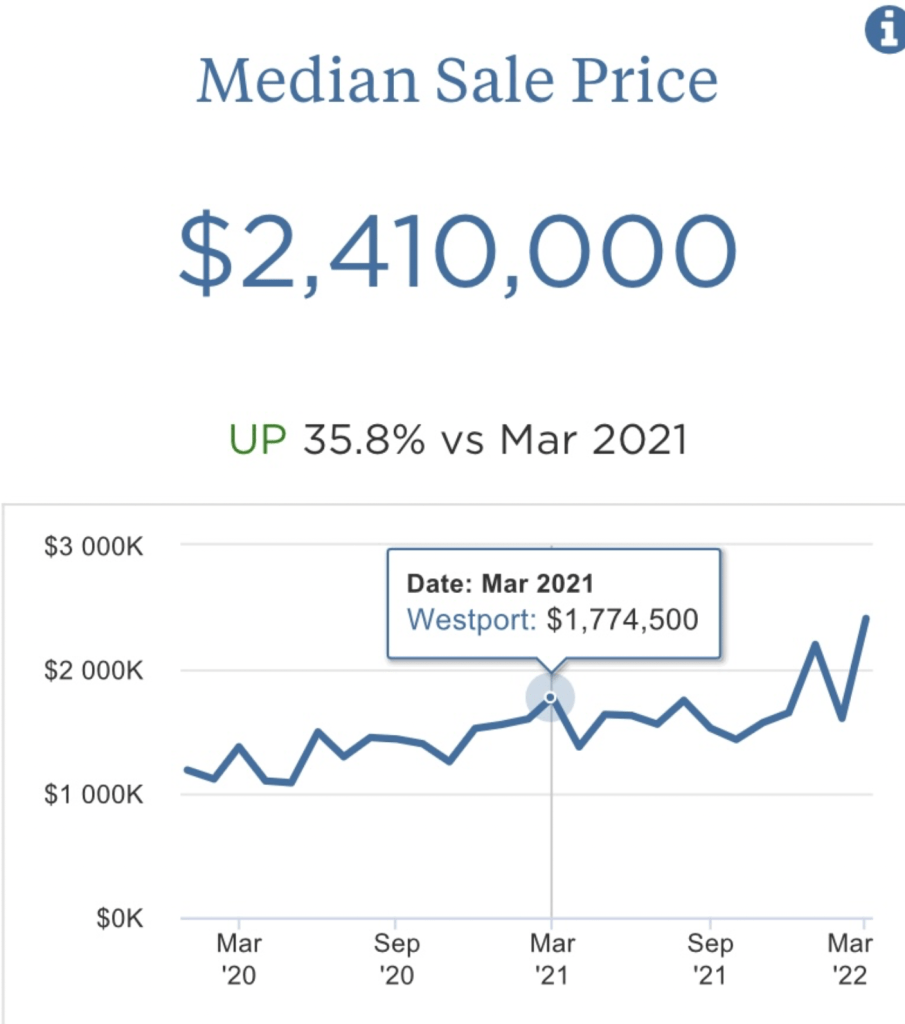The width and height of the screenshot is (905, 1024).
Task: Click the final Mar '22 point on the line
Action: [x=866, y=618]
